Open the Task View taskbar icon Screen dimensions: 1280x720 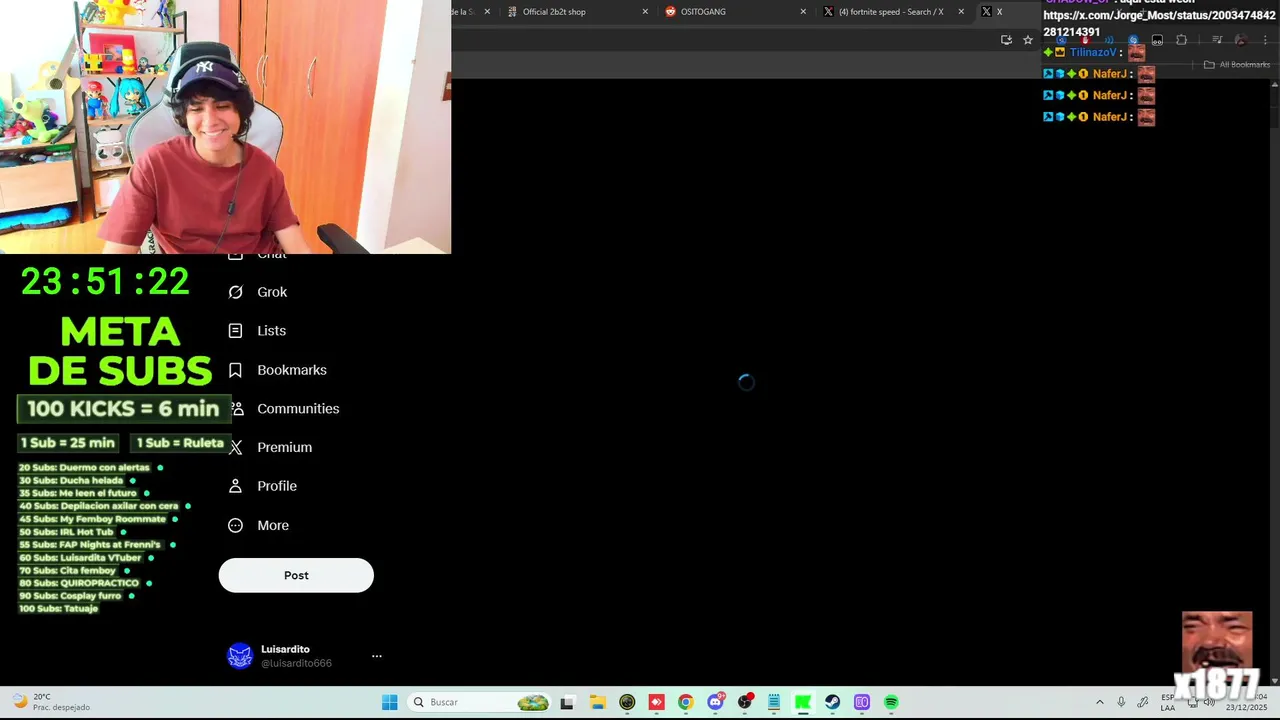coord(567,702)
